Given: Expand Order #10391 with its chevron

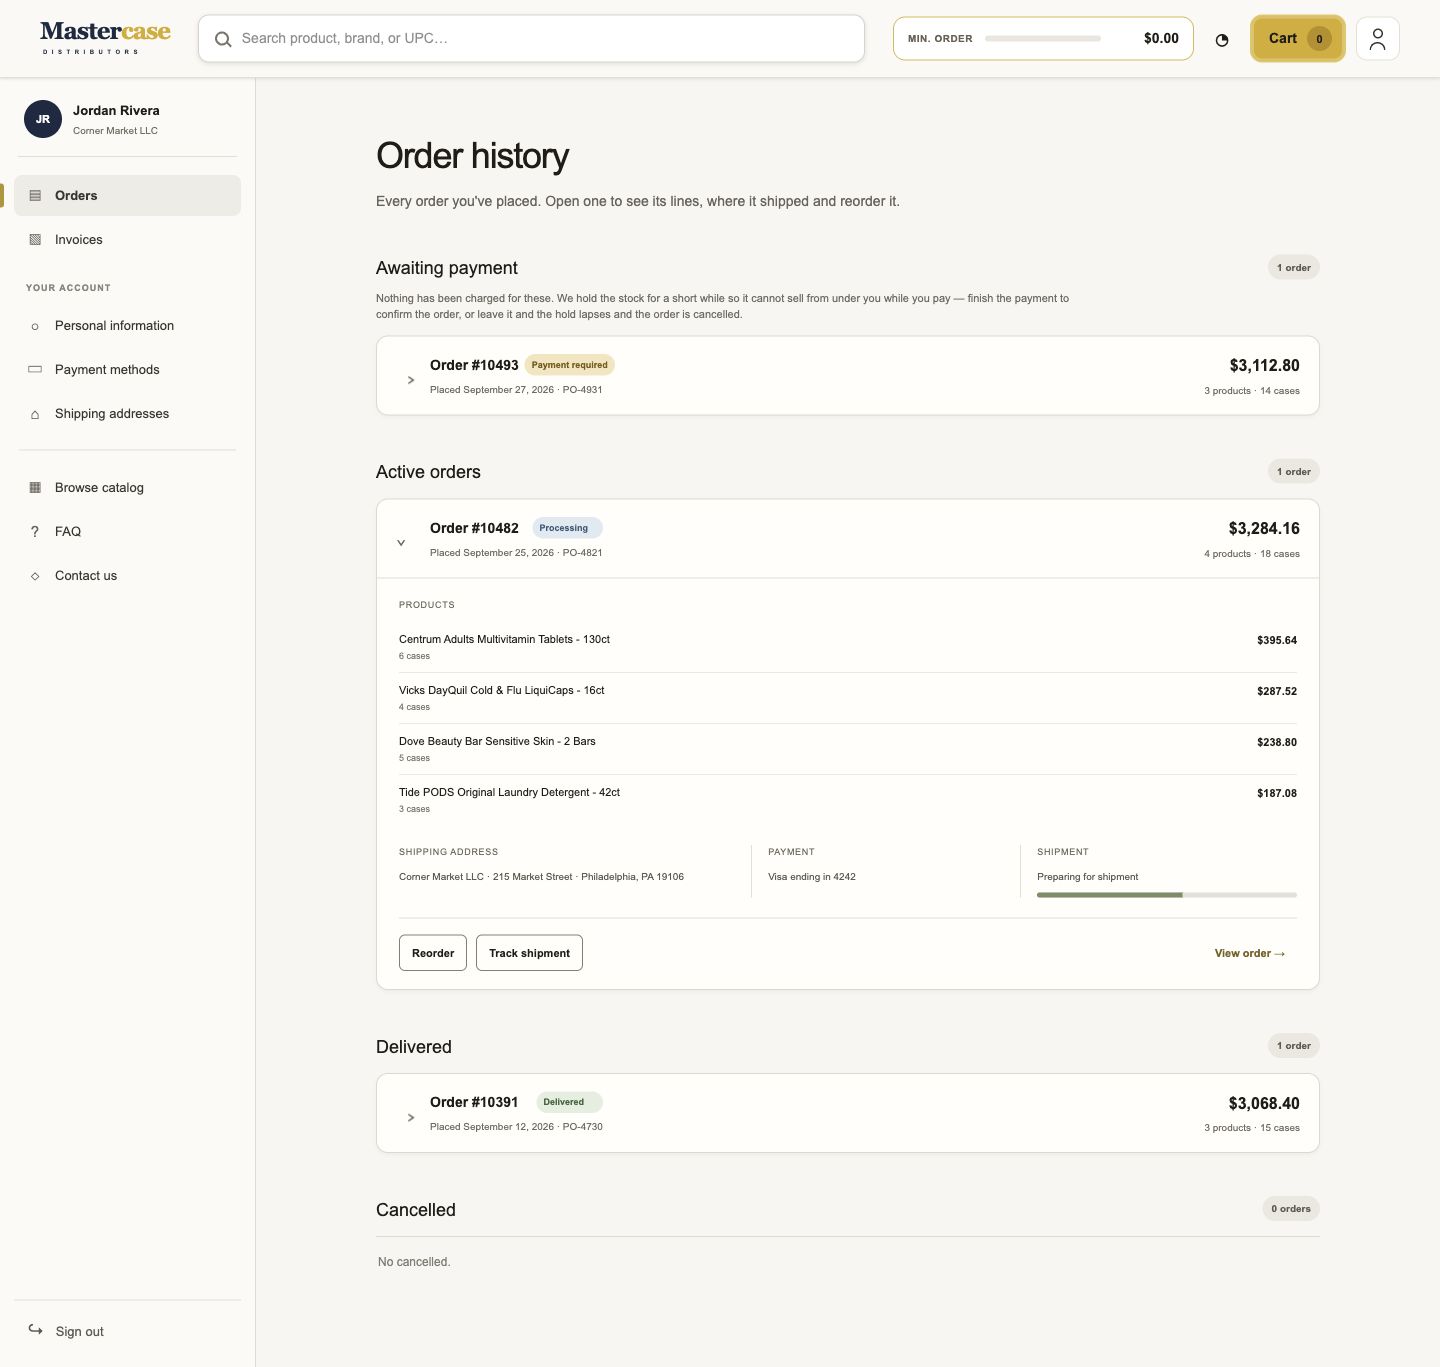Looking at the screenshot, I should 410,1118.
